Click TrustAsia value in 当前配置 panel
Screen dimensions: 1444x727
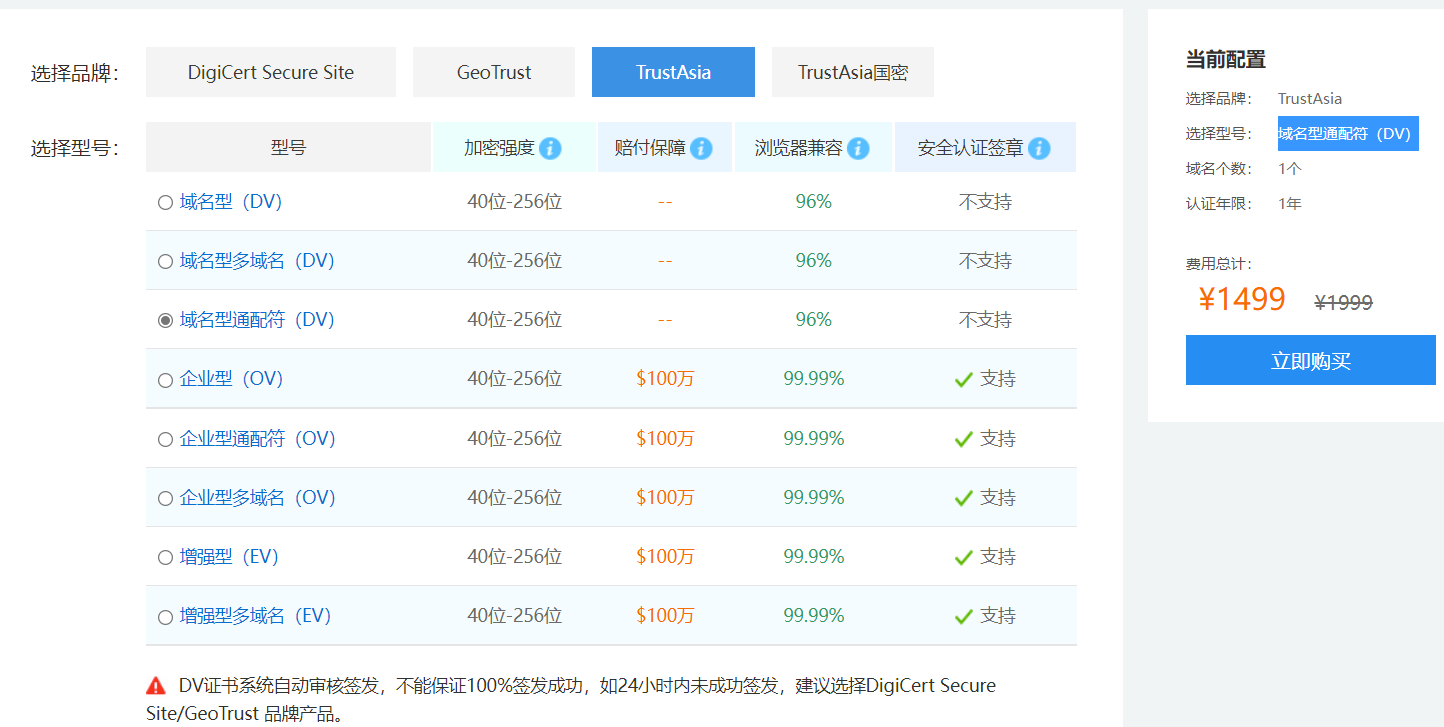click(1310, 99)
